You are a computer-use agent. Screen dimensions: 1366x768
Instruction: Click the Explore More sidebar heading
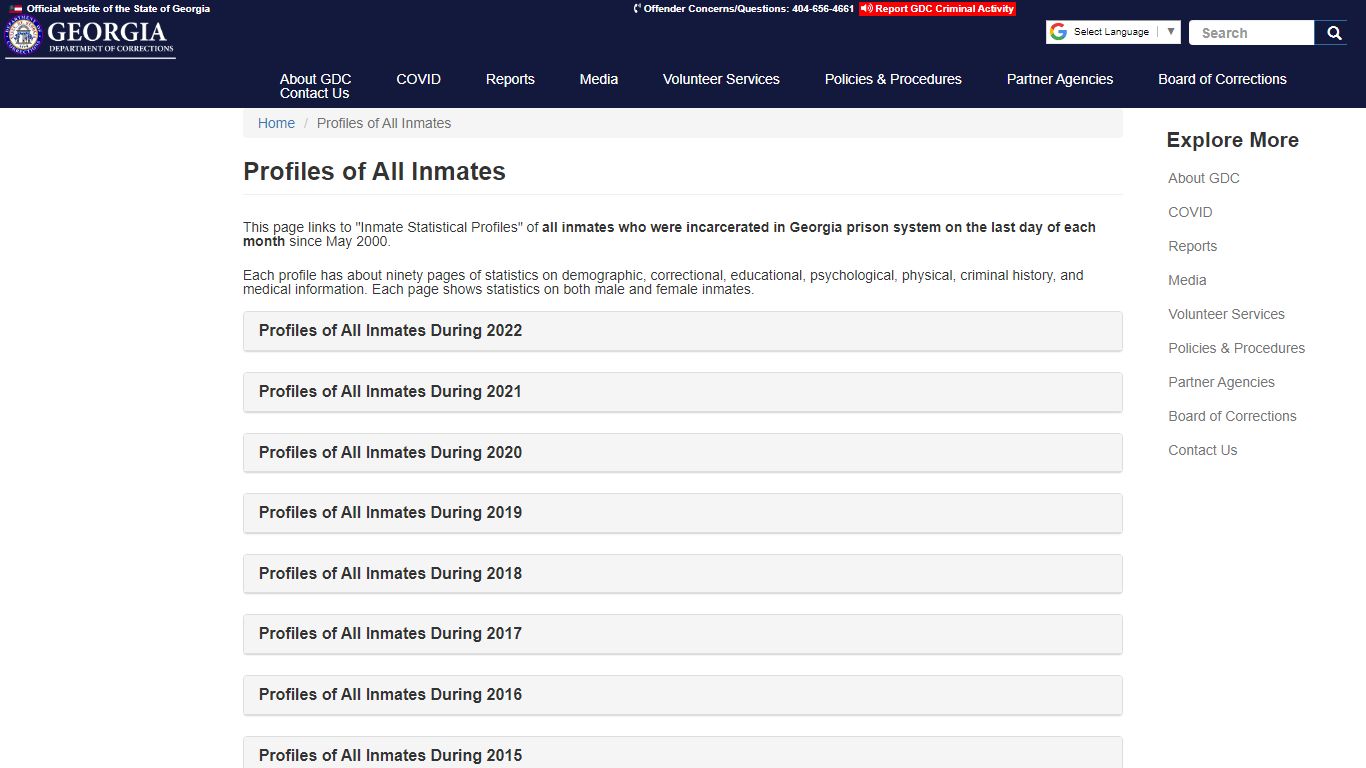pos(1232,140)
